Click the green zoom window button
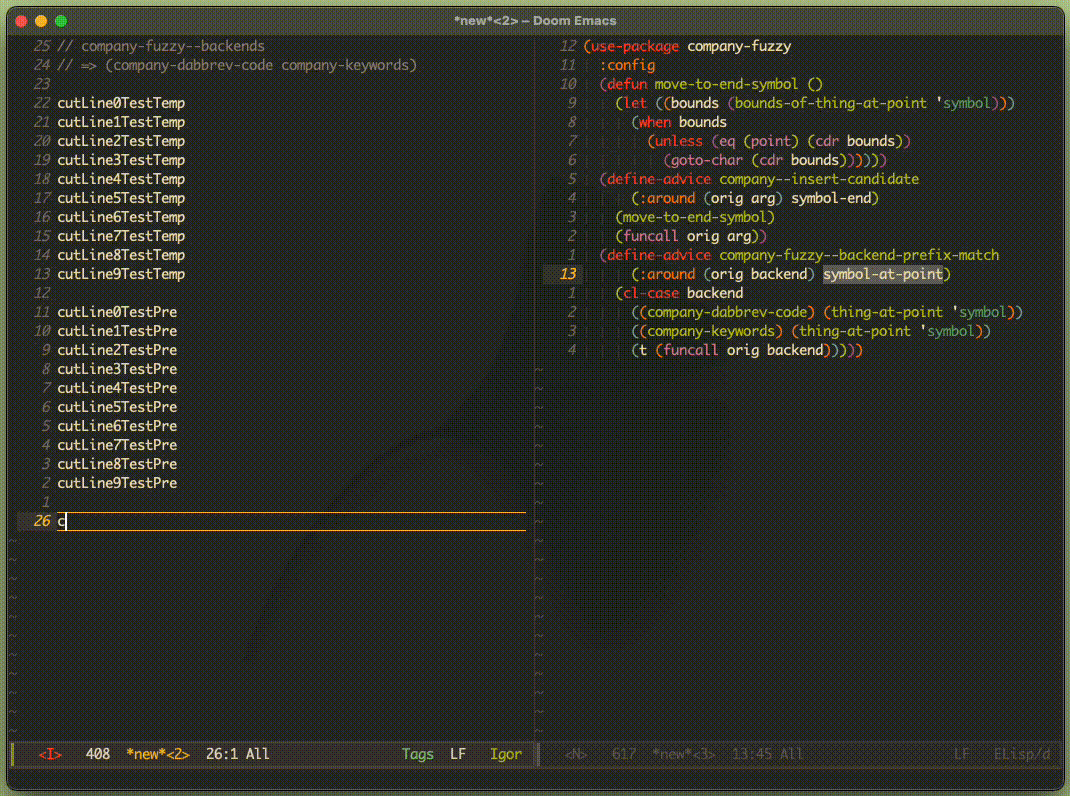1070x796 pixels. [61, 21]
